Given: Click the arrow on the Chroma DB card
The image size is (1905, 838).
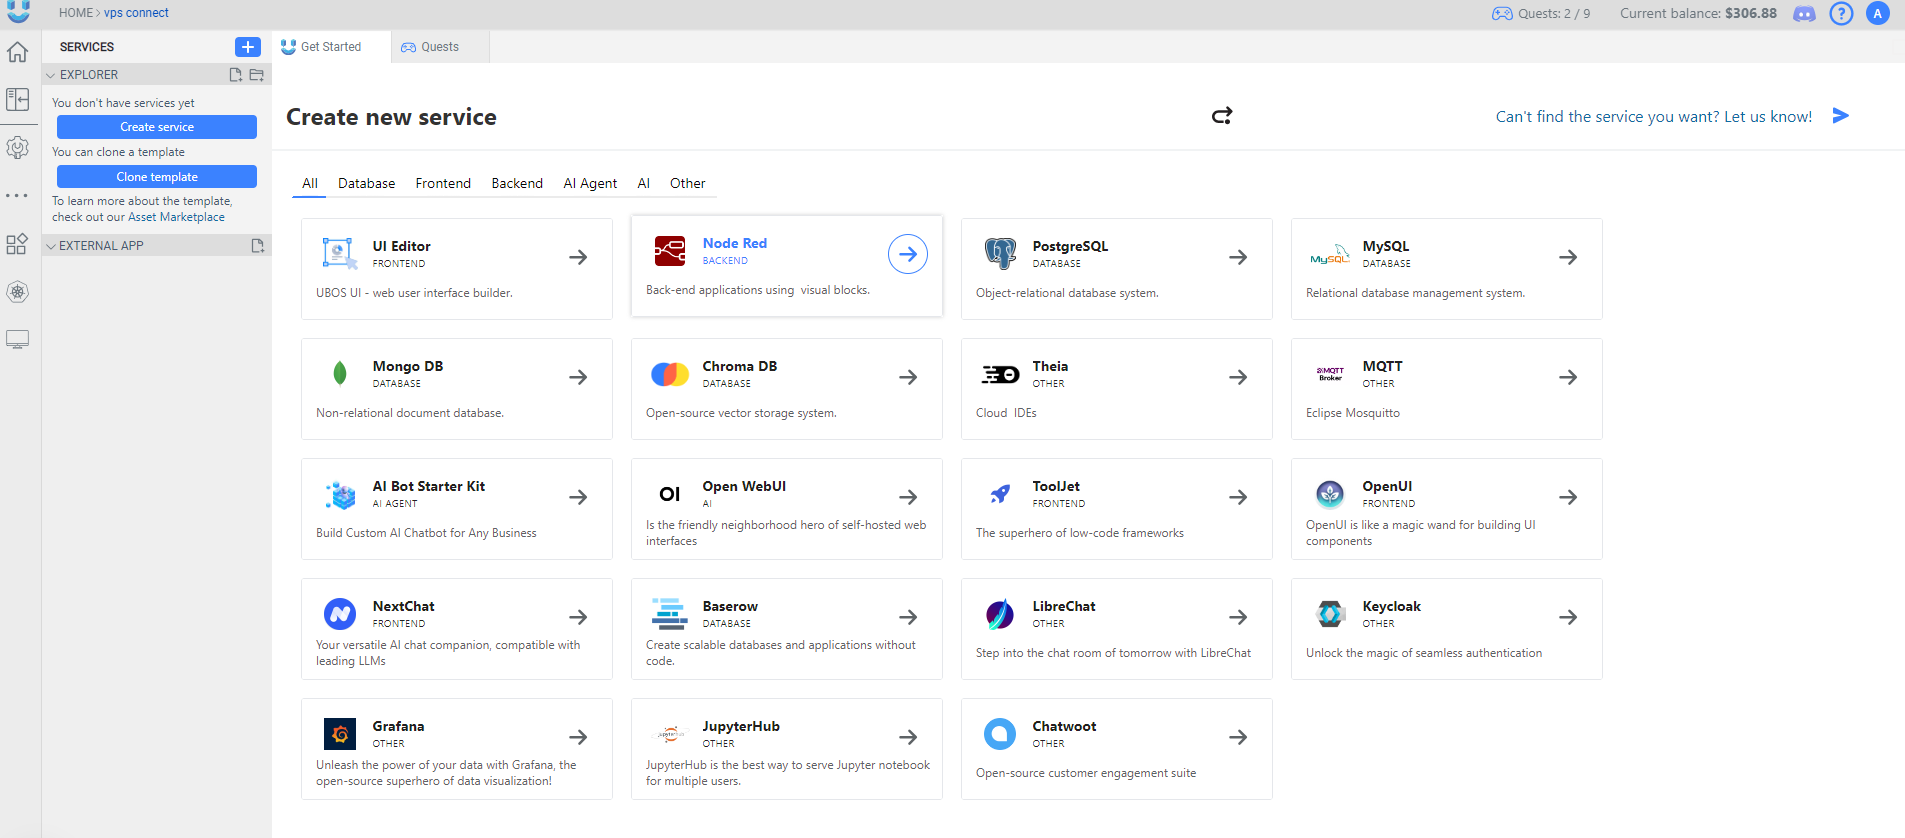Looking at the screenshot, I should [908, 377].
